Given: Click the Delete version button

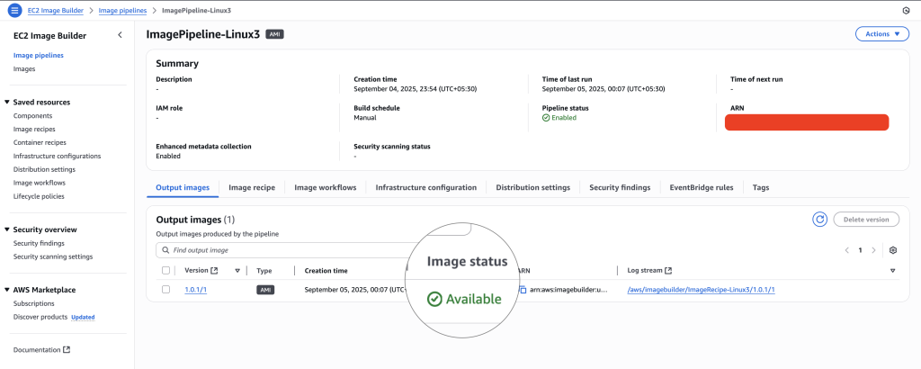Looking at the screenshot, I should 866,219.
